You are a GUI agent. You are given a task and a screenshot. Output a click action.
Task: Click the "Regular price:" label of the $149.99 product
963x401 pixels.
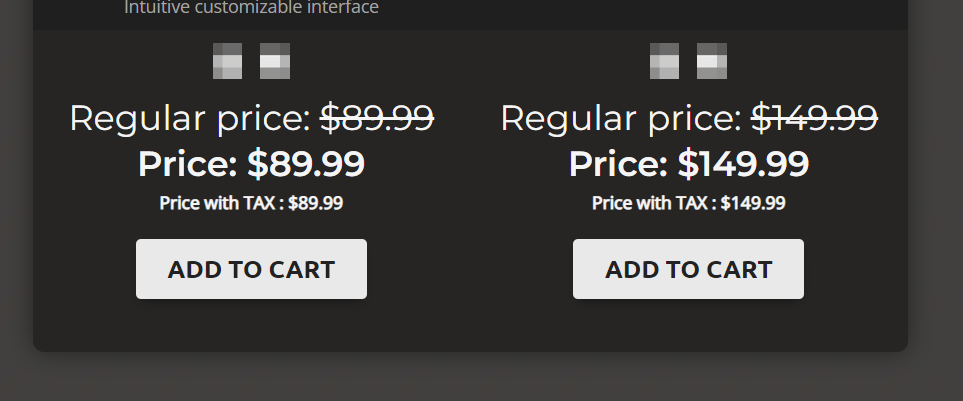point(621,118)
